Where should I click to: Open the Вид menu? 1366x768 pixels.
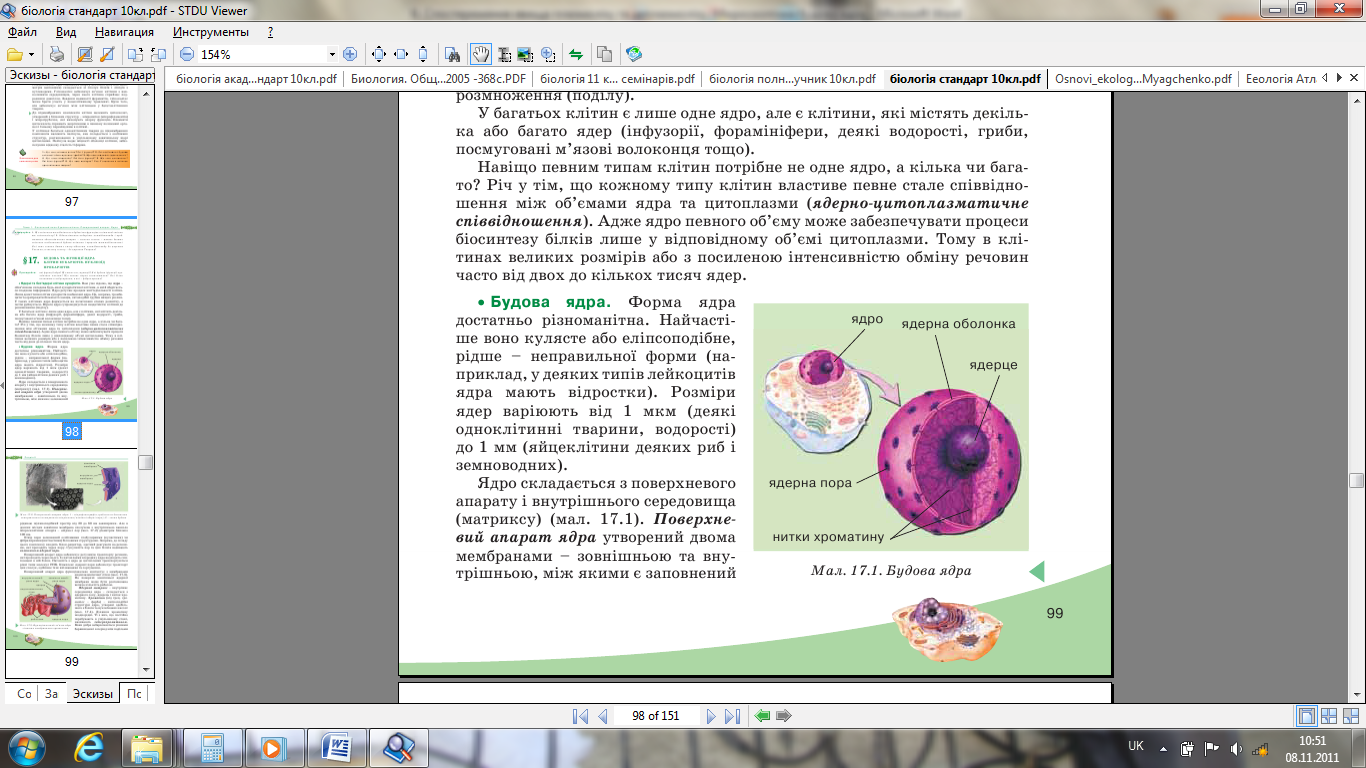[66, 32]
